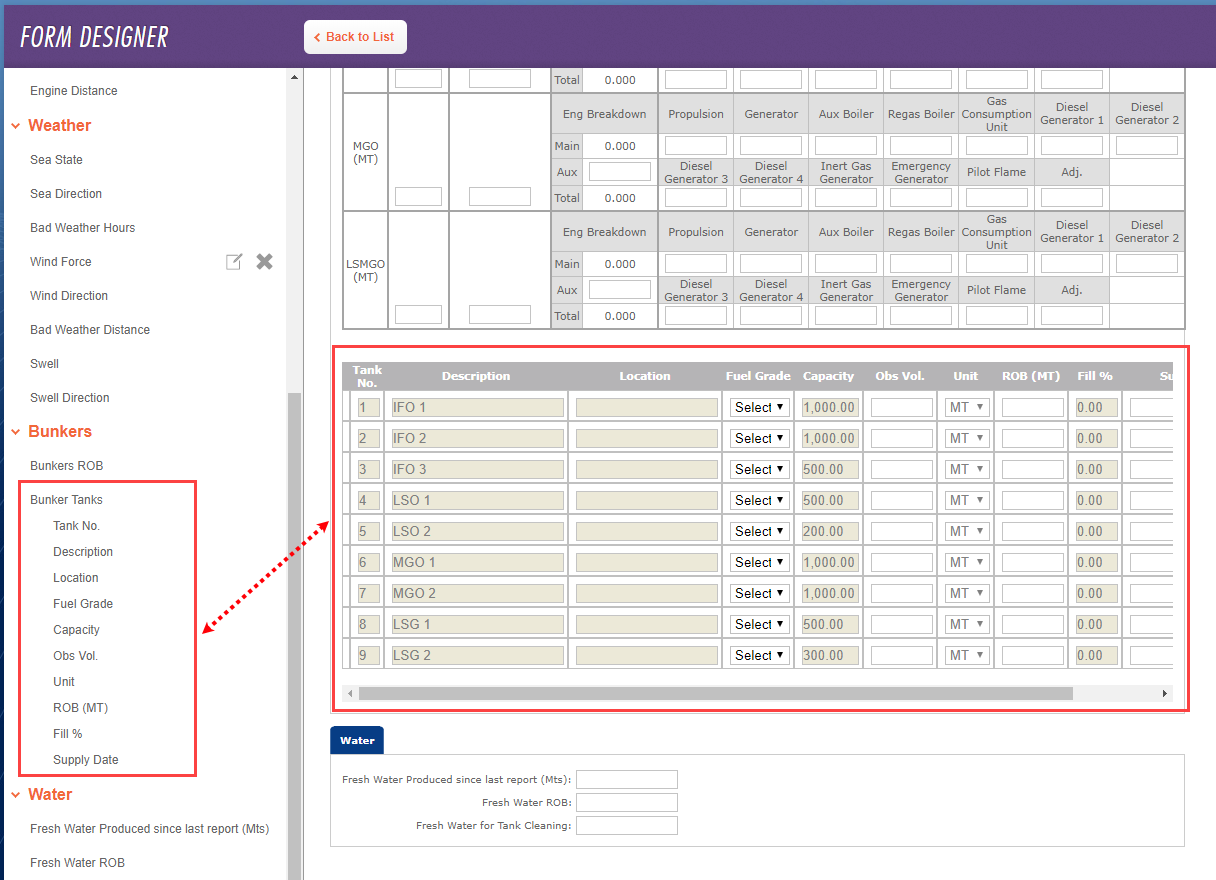The width and height of the screenshot is (1216, 880).
Task: Click the delete icon beside Wind Force
Action: pos(264,261)
